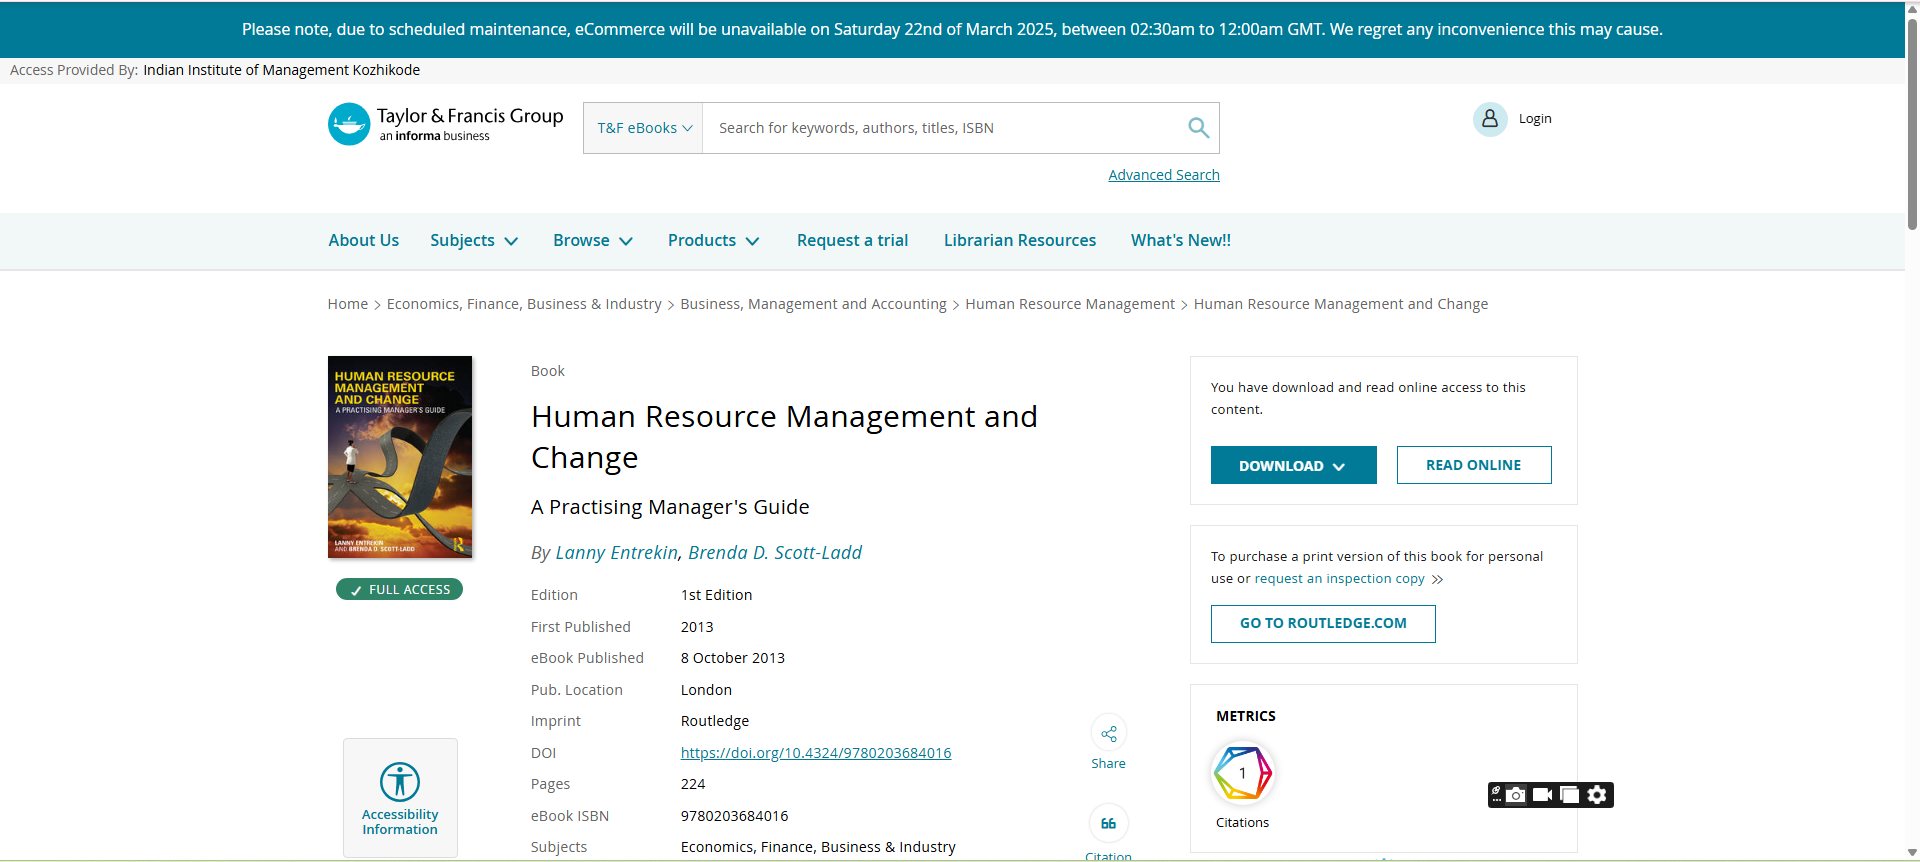Open the capture toolbar settings gear
The width and height of the screenshot is (1920, 862).
tap(1597, 795)
